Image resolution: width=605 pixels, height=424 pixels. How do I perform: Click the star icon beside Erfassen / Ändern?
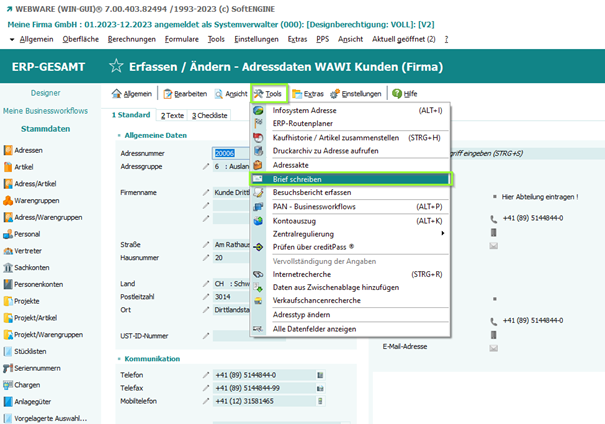(116, 67)
